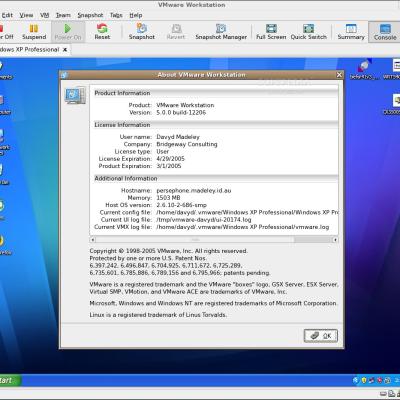
Task: Open the Tabs menu
Action: (x=116, y=15)
